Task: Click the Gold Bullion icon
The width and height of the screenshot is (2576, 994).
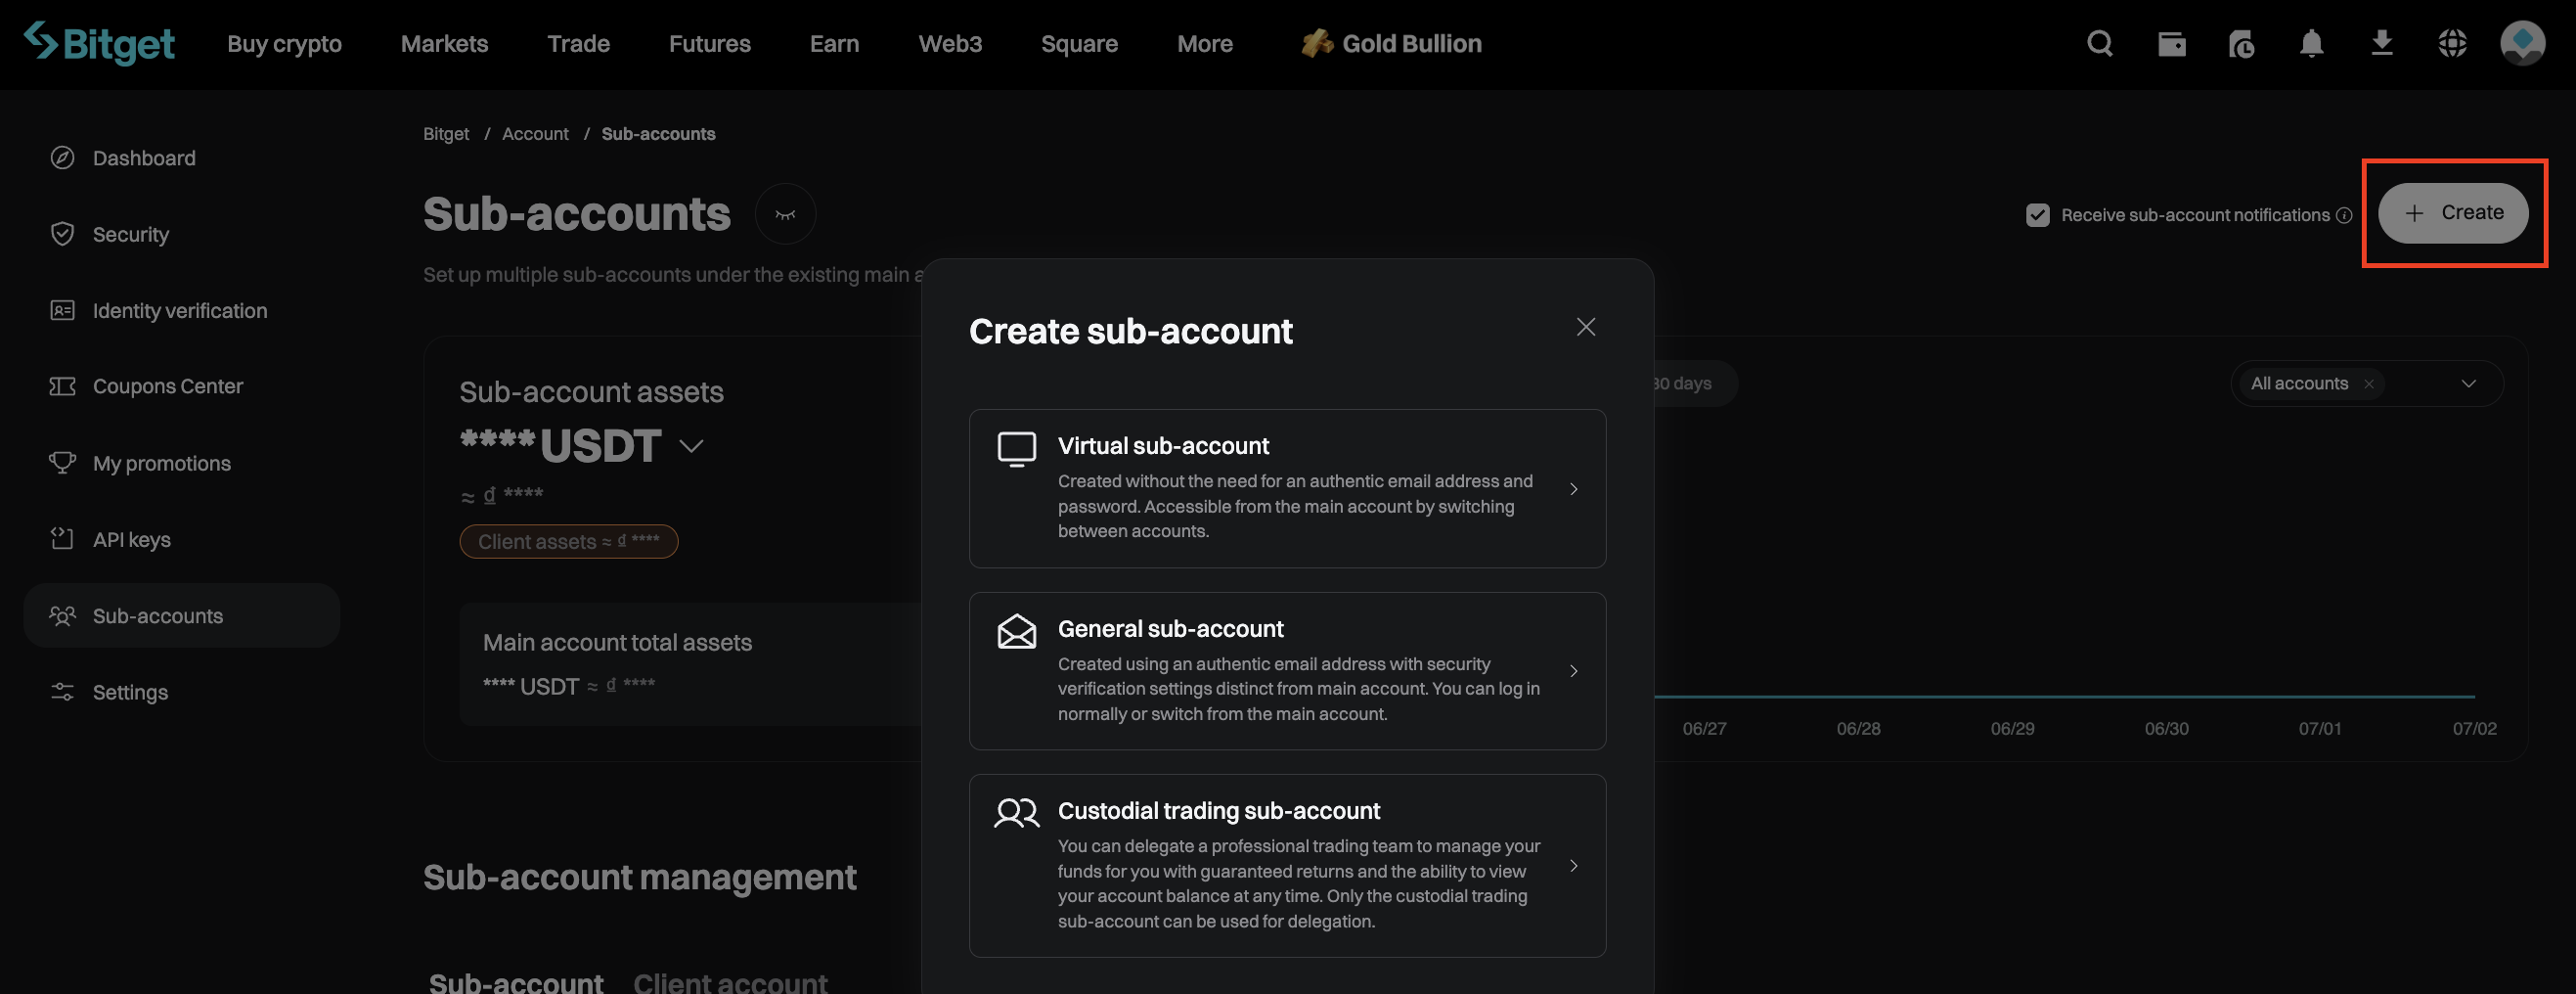Action: click(1317, 43)
